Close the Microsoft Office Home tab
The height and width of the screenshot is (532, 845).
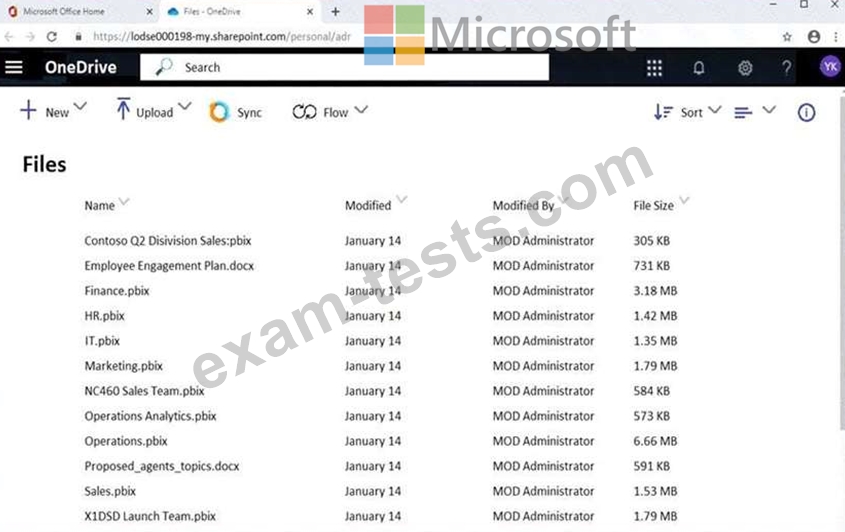point(149,11)
